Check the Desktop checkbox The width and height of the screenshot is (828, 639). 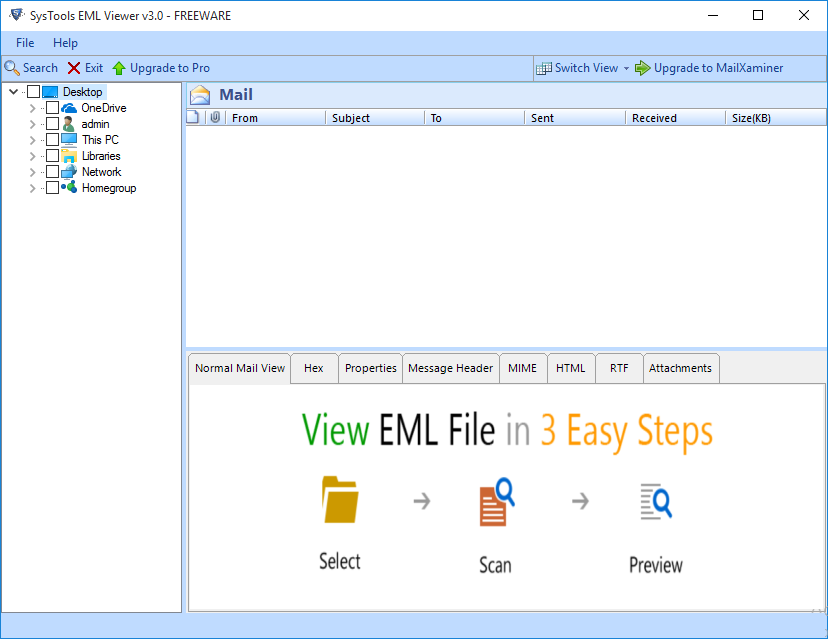click(33, 92)
